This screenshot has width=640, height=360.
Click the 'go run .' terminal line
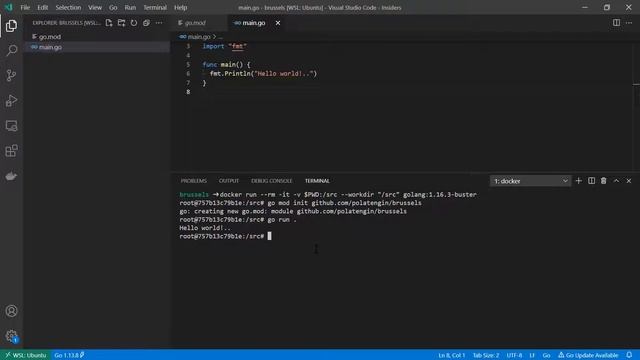coord(238,220)
